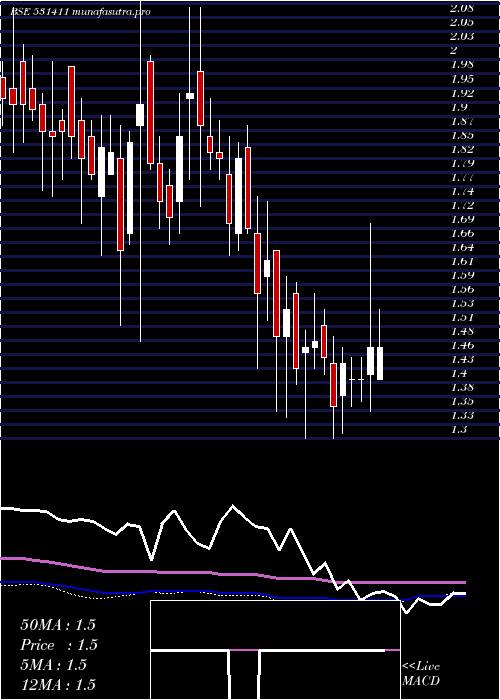Select the 12MA : 1.5 indicator readout
This screenshot has width=500, height=700.
point(58,684)
